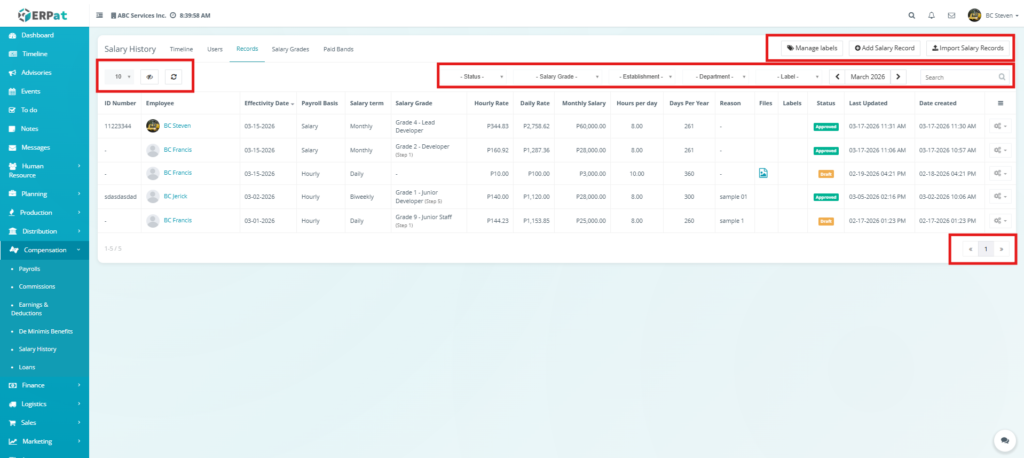Open the table column list menu icon

click(1000, 103)
